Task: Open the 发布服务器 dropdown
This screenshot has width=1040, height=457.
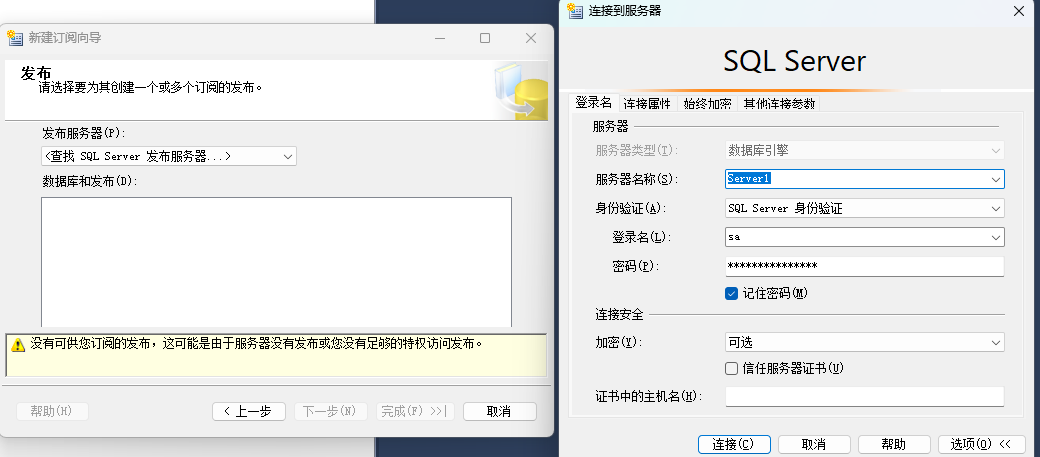Action: point(168,157)
